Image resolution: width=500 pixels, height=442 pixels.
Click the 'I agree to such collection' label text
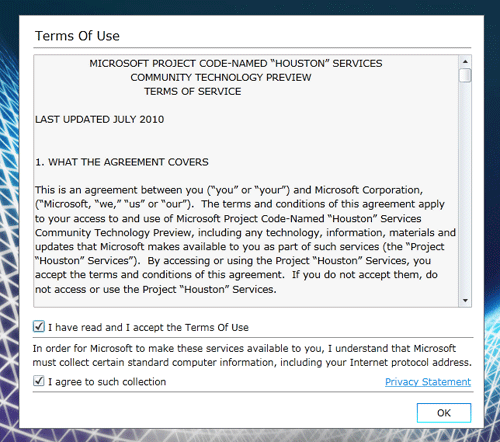point(107,382)
